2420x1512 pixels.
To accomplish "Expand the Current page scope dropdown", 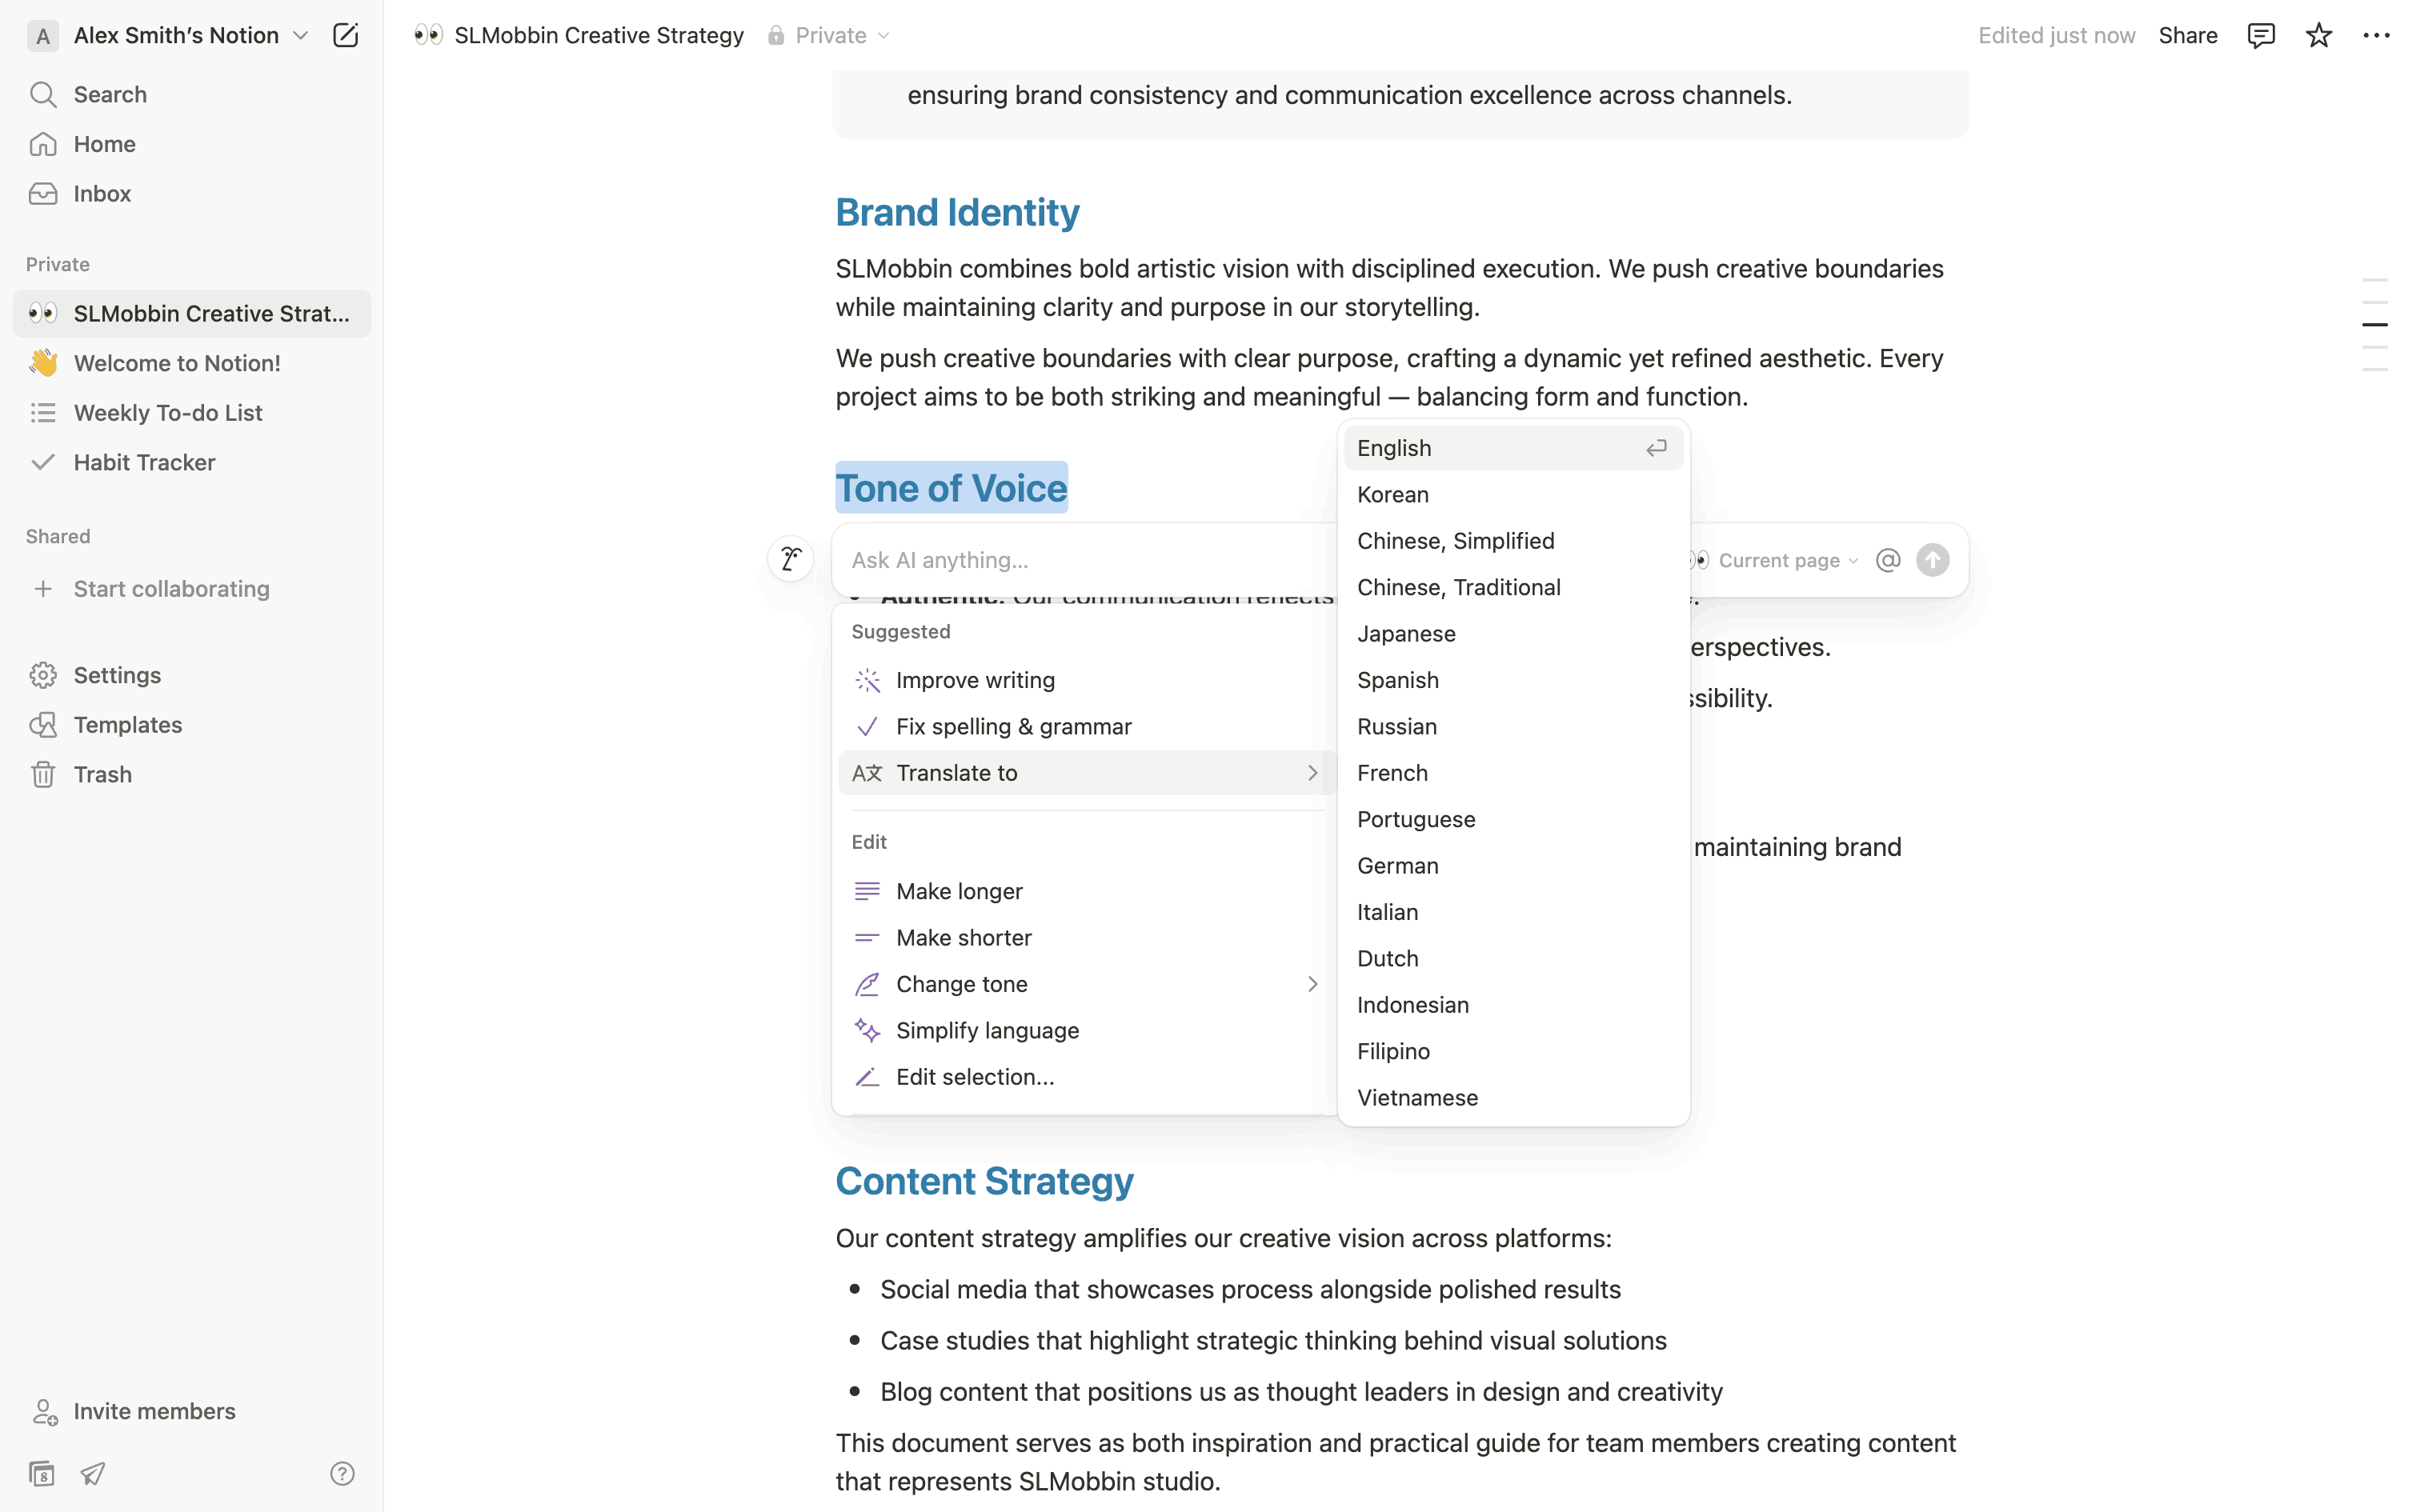I will [1786, 560].
